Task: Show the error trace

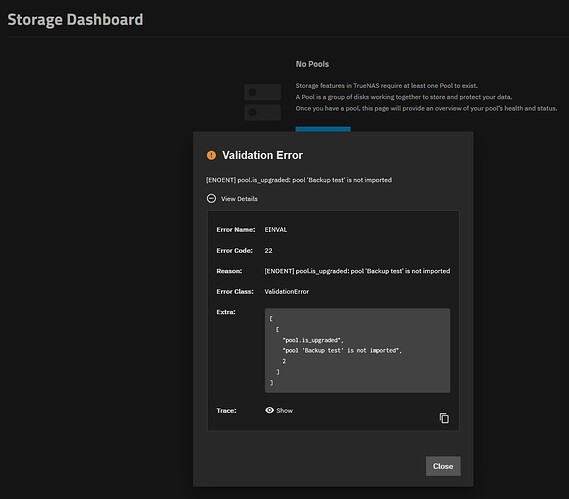Action: pos(279,410)
